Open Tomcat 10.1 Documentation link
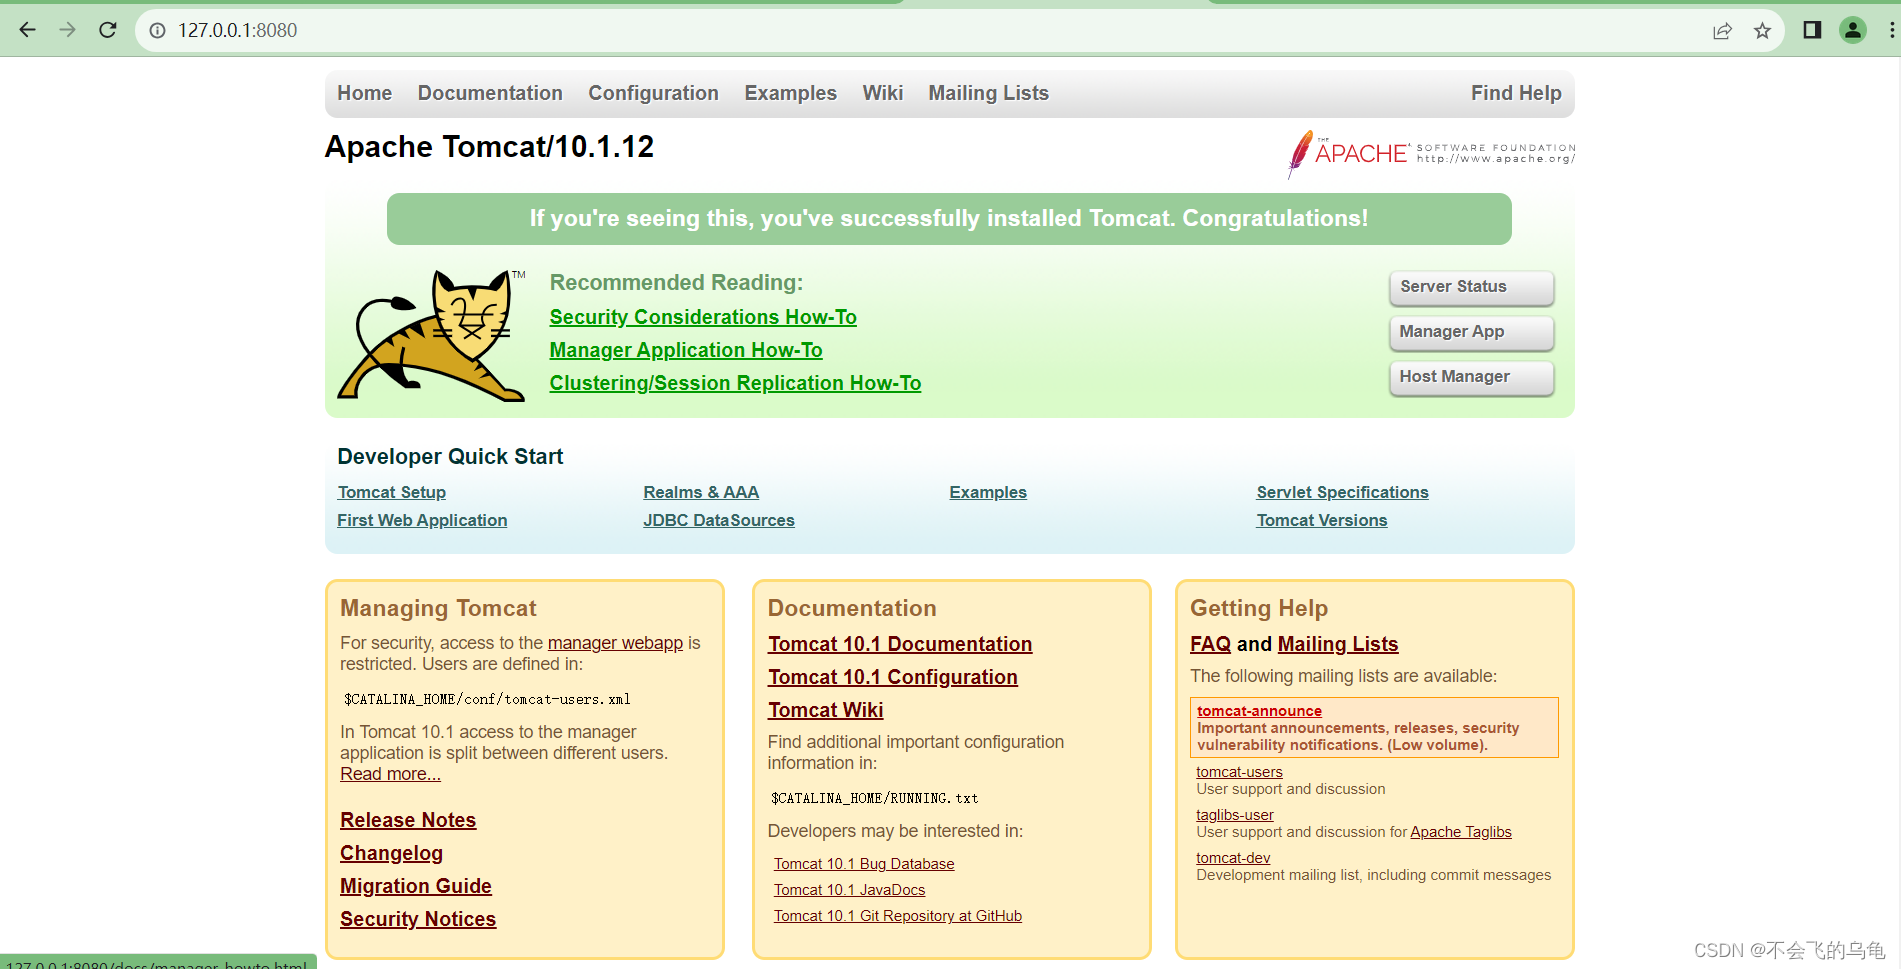Viewport: 1901px width, 969px height. 900,644
